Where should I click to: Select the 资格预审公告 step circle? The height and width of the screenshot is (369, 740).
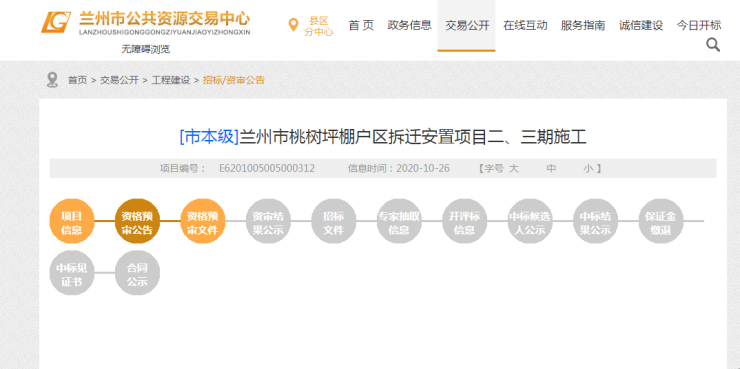tap(137, 221)
